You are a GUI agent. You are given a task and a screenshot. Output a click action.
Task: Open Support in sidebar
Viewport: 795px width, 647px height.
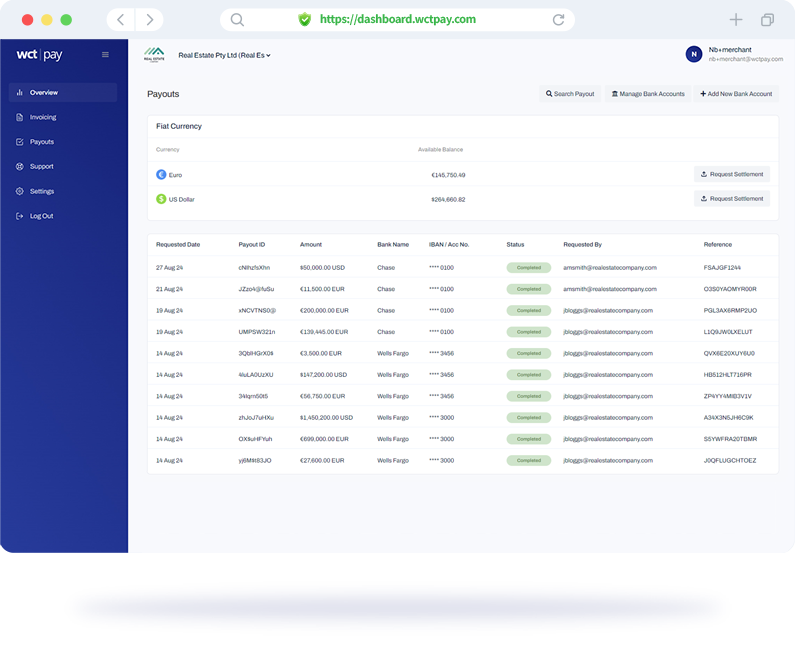pyautogui.click(x=42, y=166)
